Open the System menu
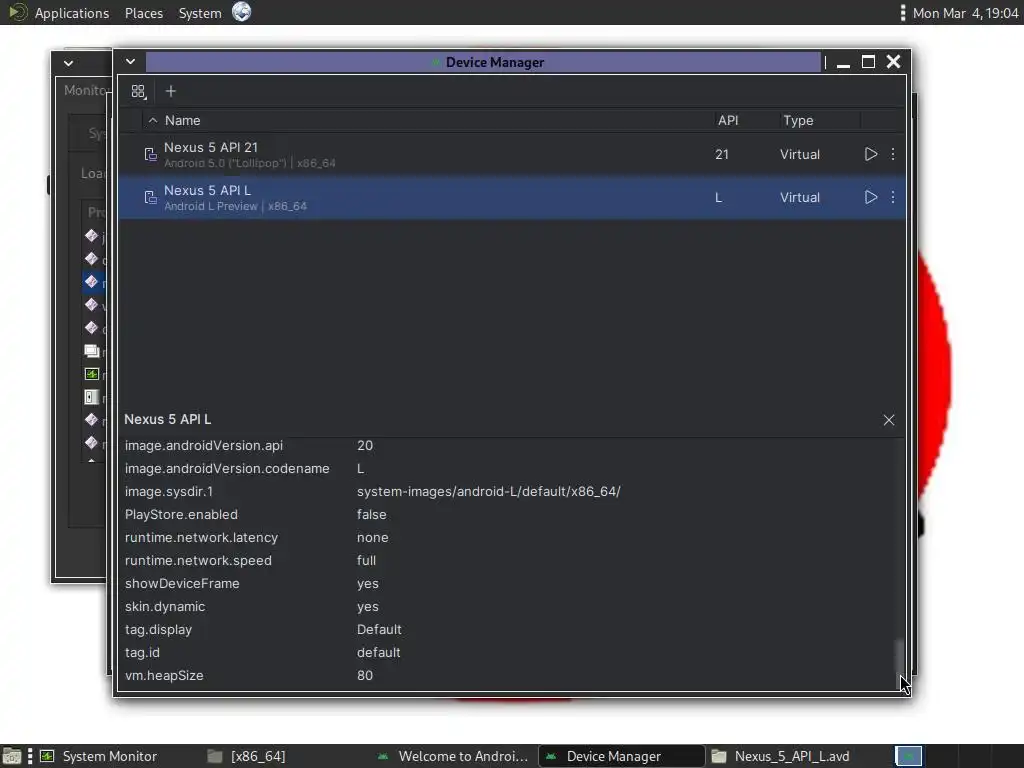The width and height of the screenshot is (1024, 768). click(x=200, y=13)
